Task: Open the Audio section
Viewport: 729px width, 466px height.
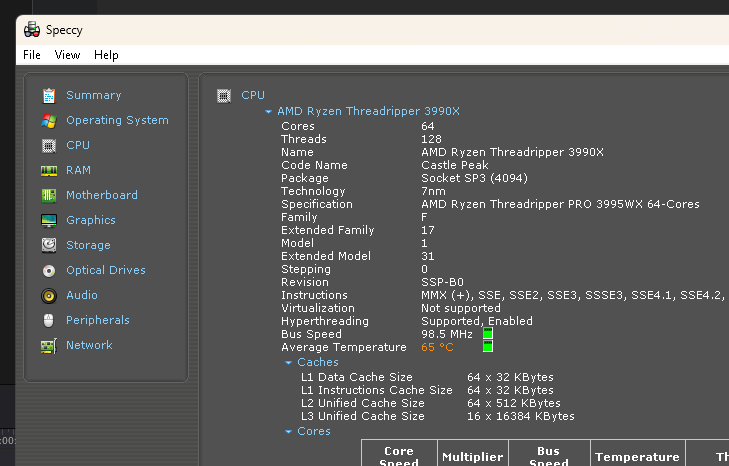Action: [82, 295]
